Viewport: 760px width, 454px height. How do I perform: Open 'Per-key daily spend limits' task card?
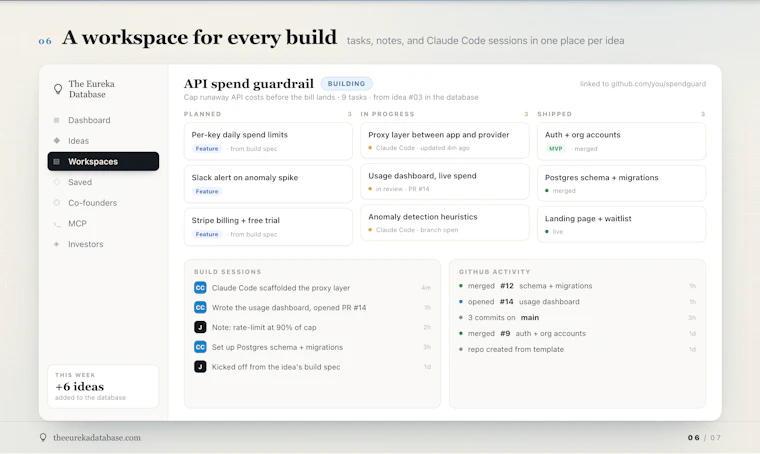pyautogui.click(x=268, y=141)
